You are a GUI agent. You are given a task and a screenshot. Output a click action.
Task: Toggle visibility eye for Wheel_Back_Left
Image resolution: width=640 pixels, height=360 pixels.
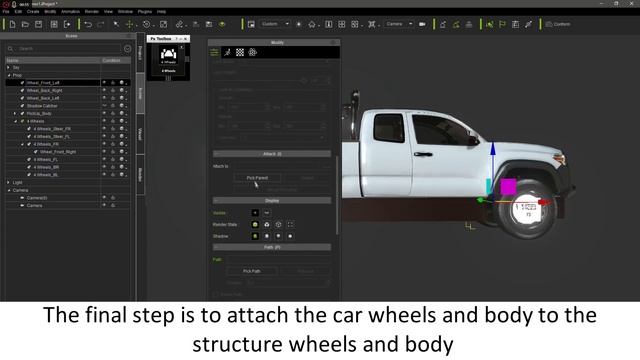point(104,98)
